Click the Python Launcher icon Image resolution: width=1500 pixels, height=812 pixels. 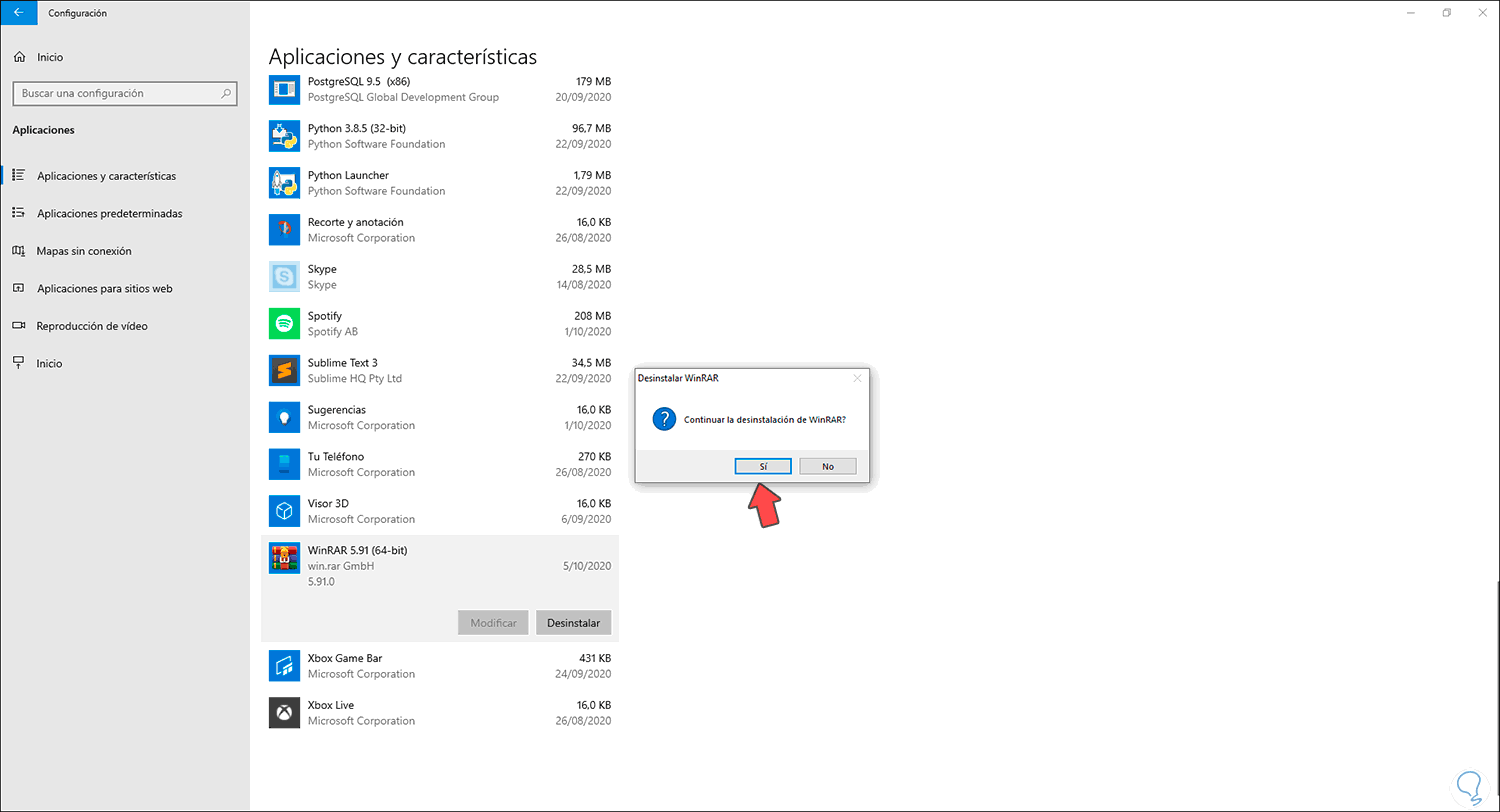[285, 183]
